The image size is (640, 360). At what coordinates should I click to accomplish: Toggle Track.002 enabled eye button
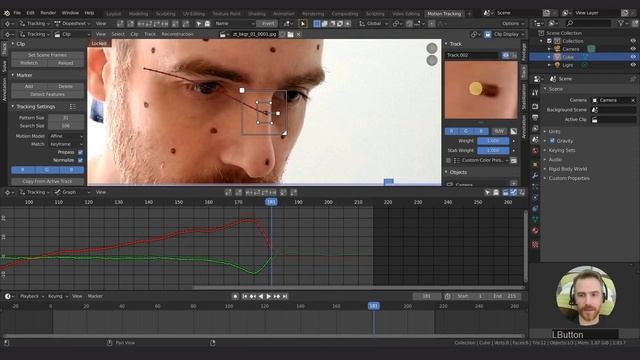click(x=506, y=55)
